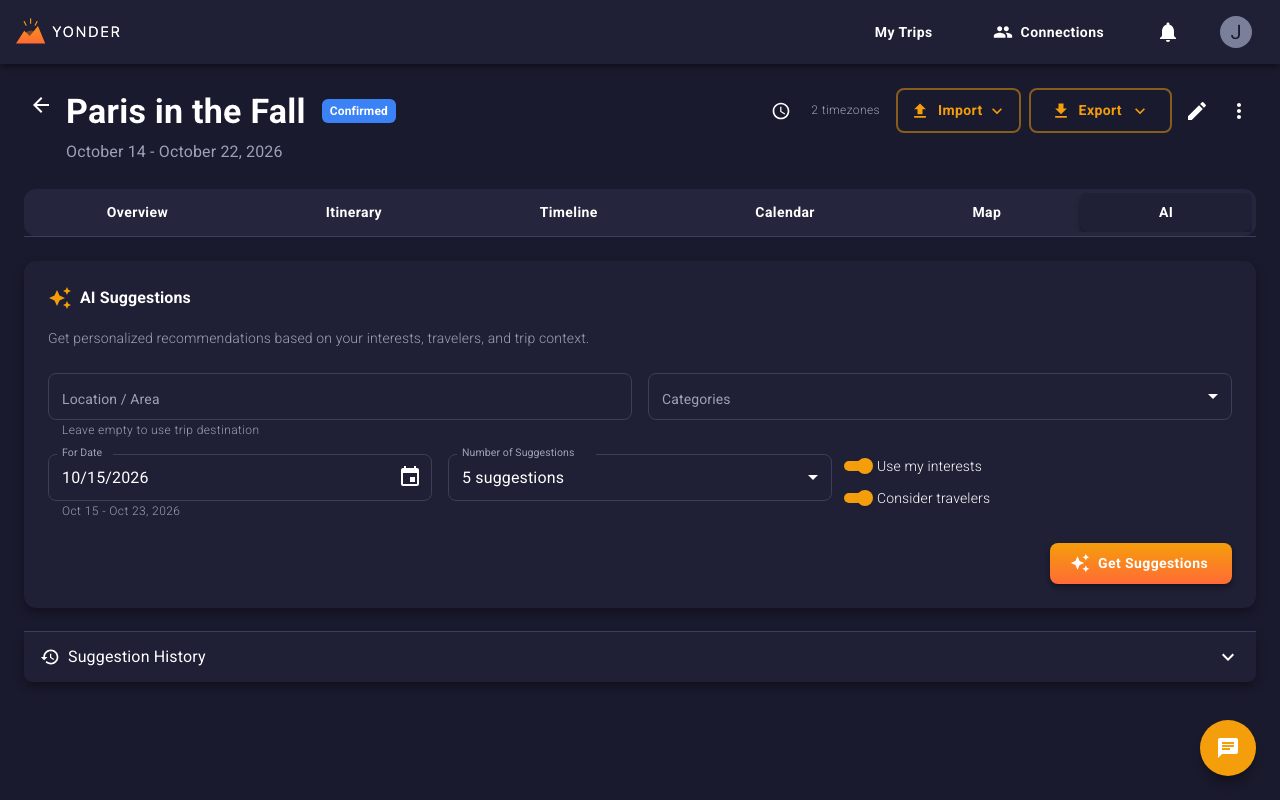The height and width of the screenshot is (800, 1280).
Task: Disable the Use my interests toggle
Action: coord(858,465)
